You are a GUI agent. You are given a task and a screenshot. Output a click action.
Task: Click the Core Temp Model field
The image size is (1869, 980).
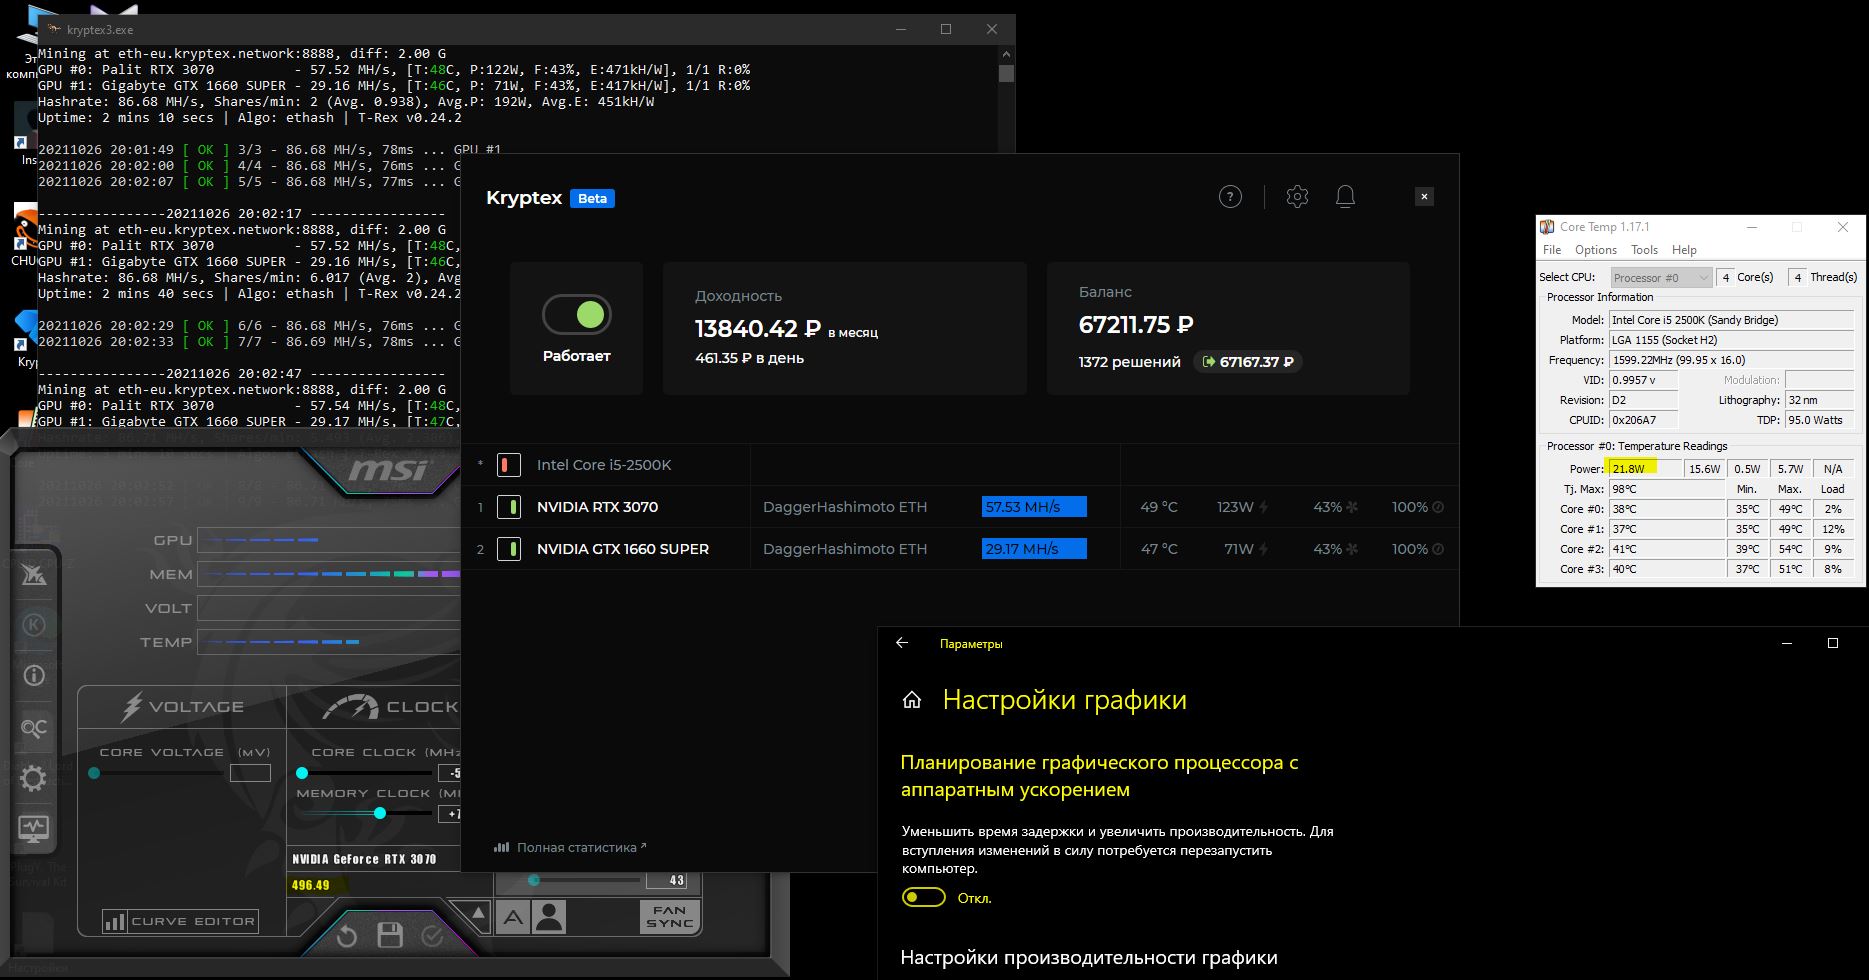[1731, 320]
